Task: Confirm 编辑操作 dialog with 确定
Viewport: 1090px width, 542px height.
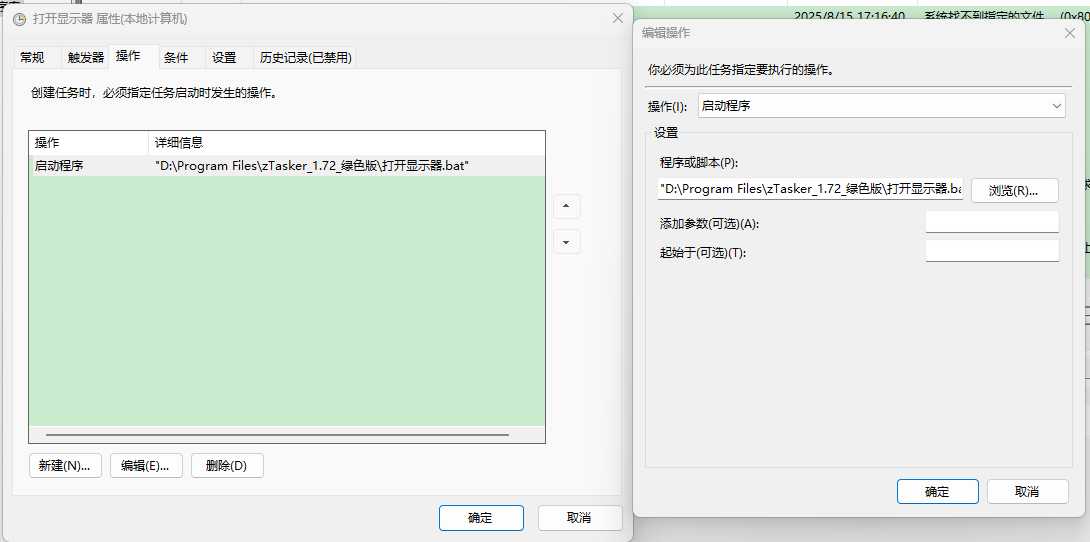Action: [938, 491]
